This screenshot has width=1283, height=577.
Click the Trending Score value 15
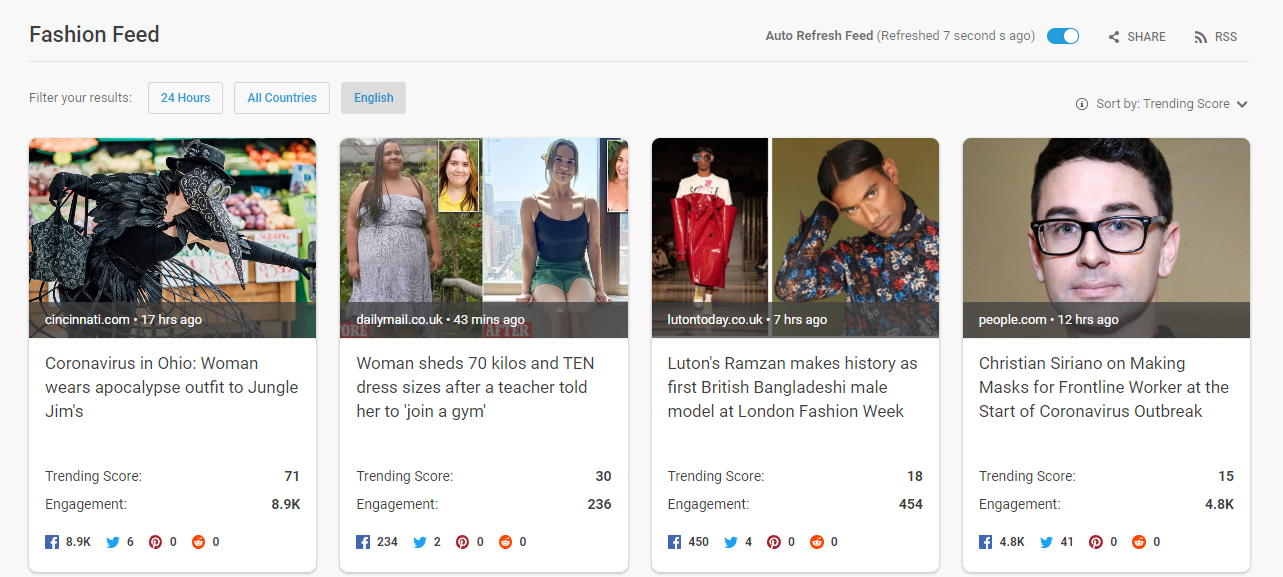[1226, 476]
